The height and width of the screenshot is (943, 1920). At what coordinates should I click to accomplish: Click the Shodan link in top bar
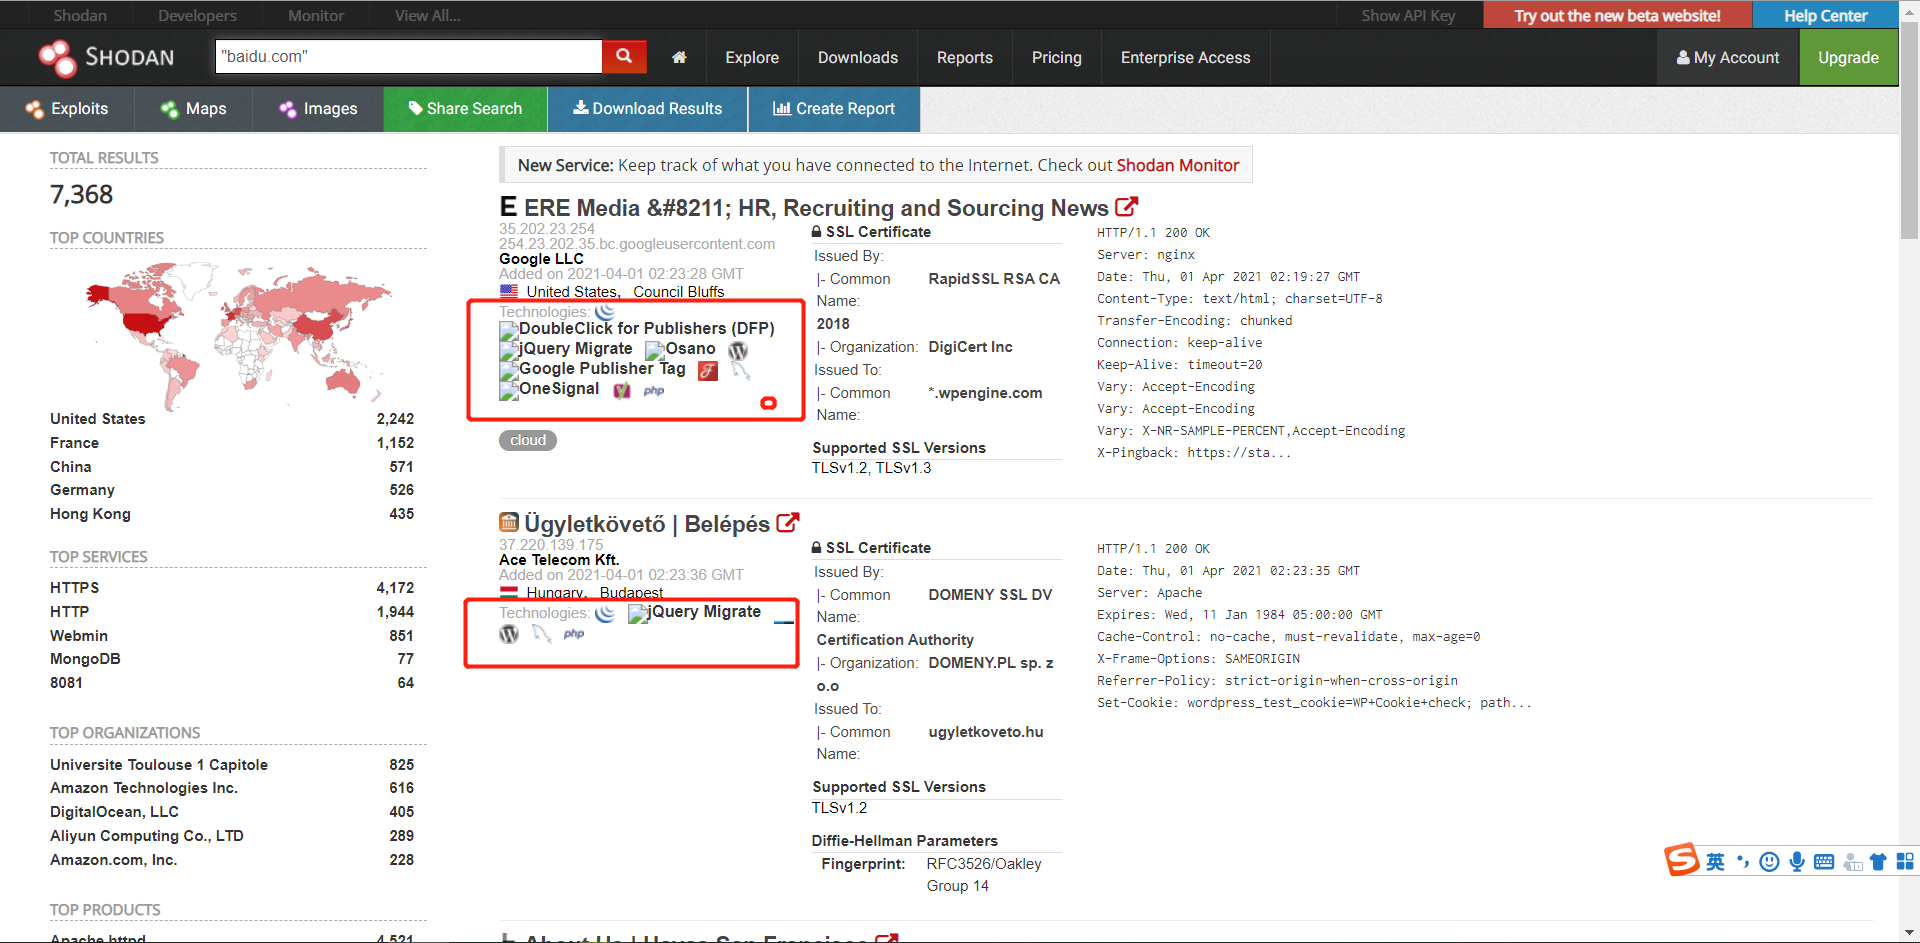pos(80,15)
